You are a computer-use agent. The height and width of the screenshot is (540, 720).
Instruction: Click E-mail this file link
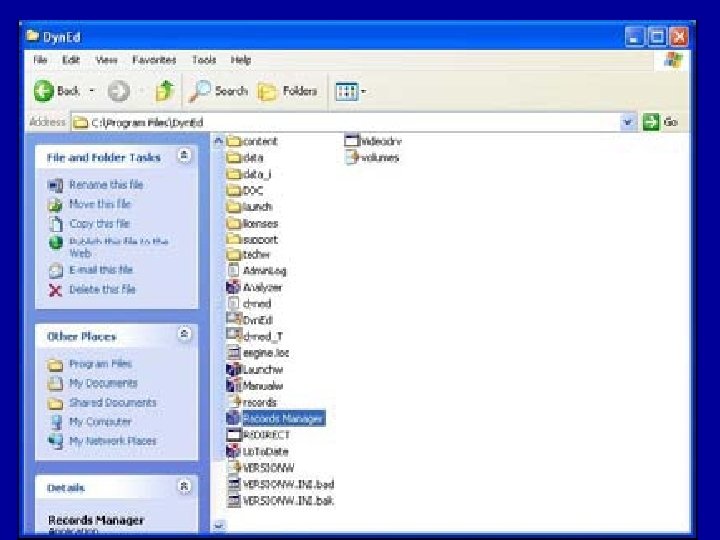pyautogui.click(x=101, y=270)
